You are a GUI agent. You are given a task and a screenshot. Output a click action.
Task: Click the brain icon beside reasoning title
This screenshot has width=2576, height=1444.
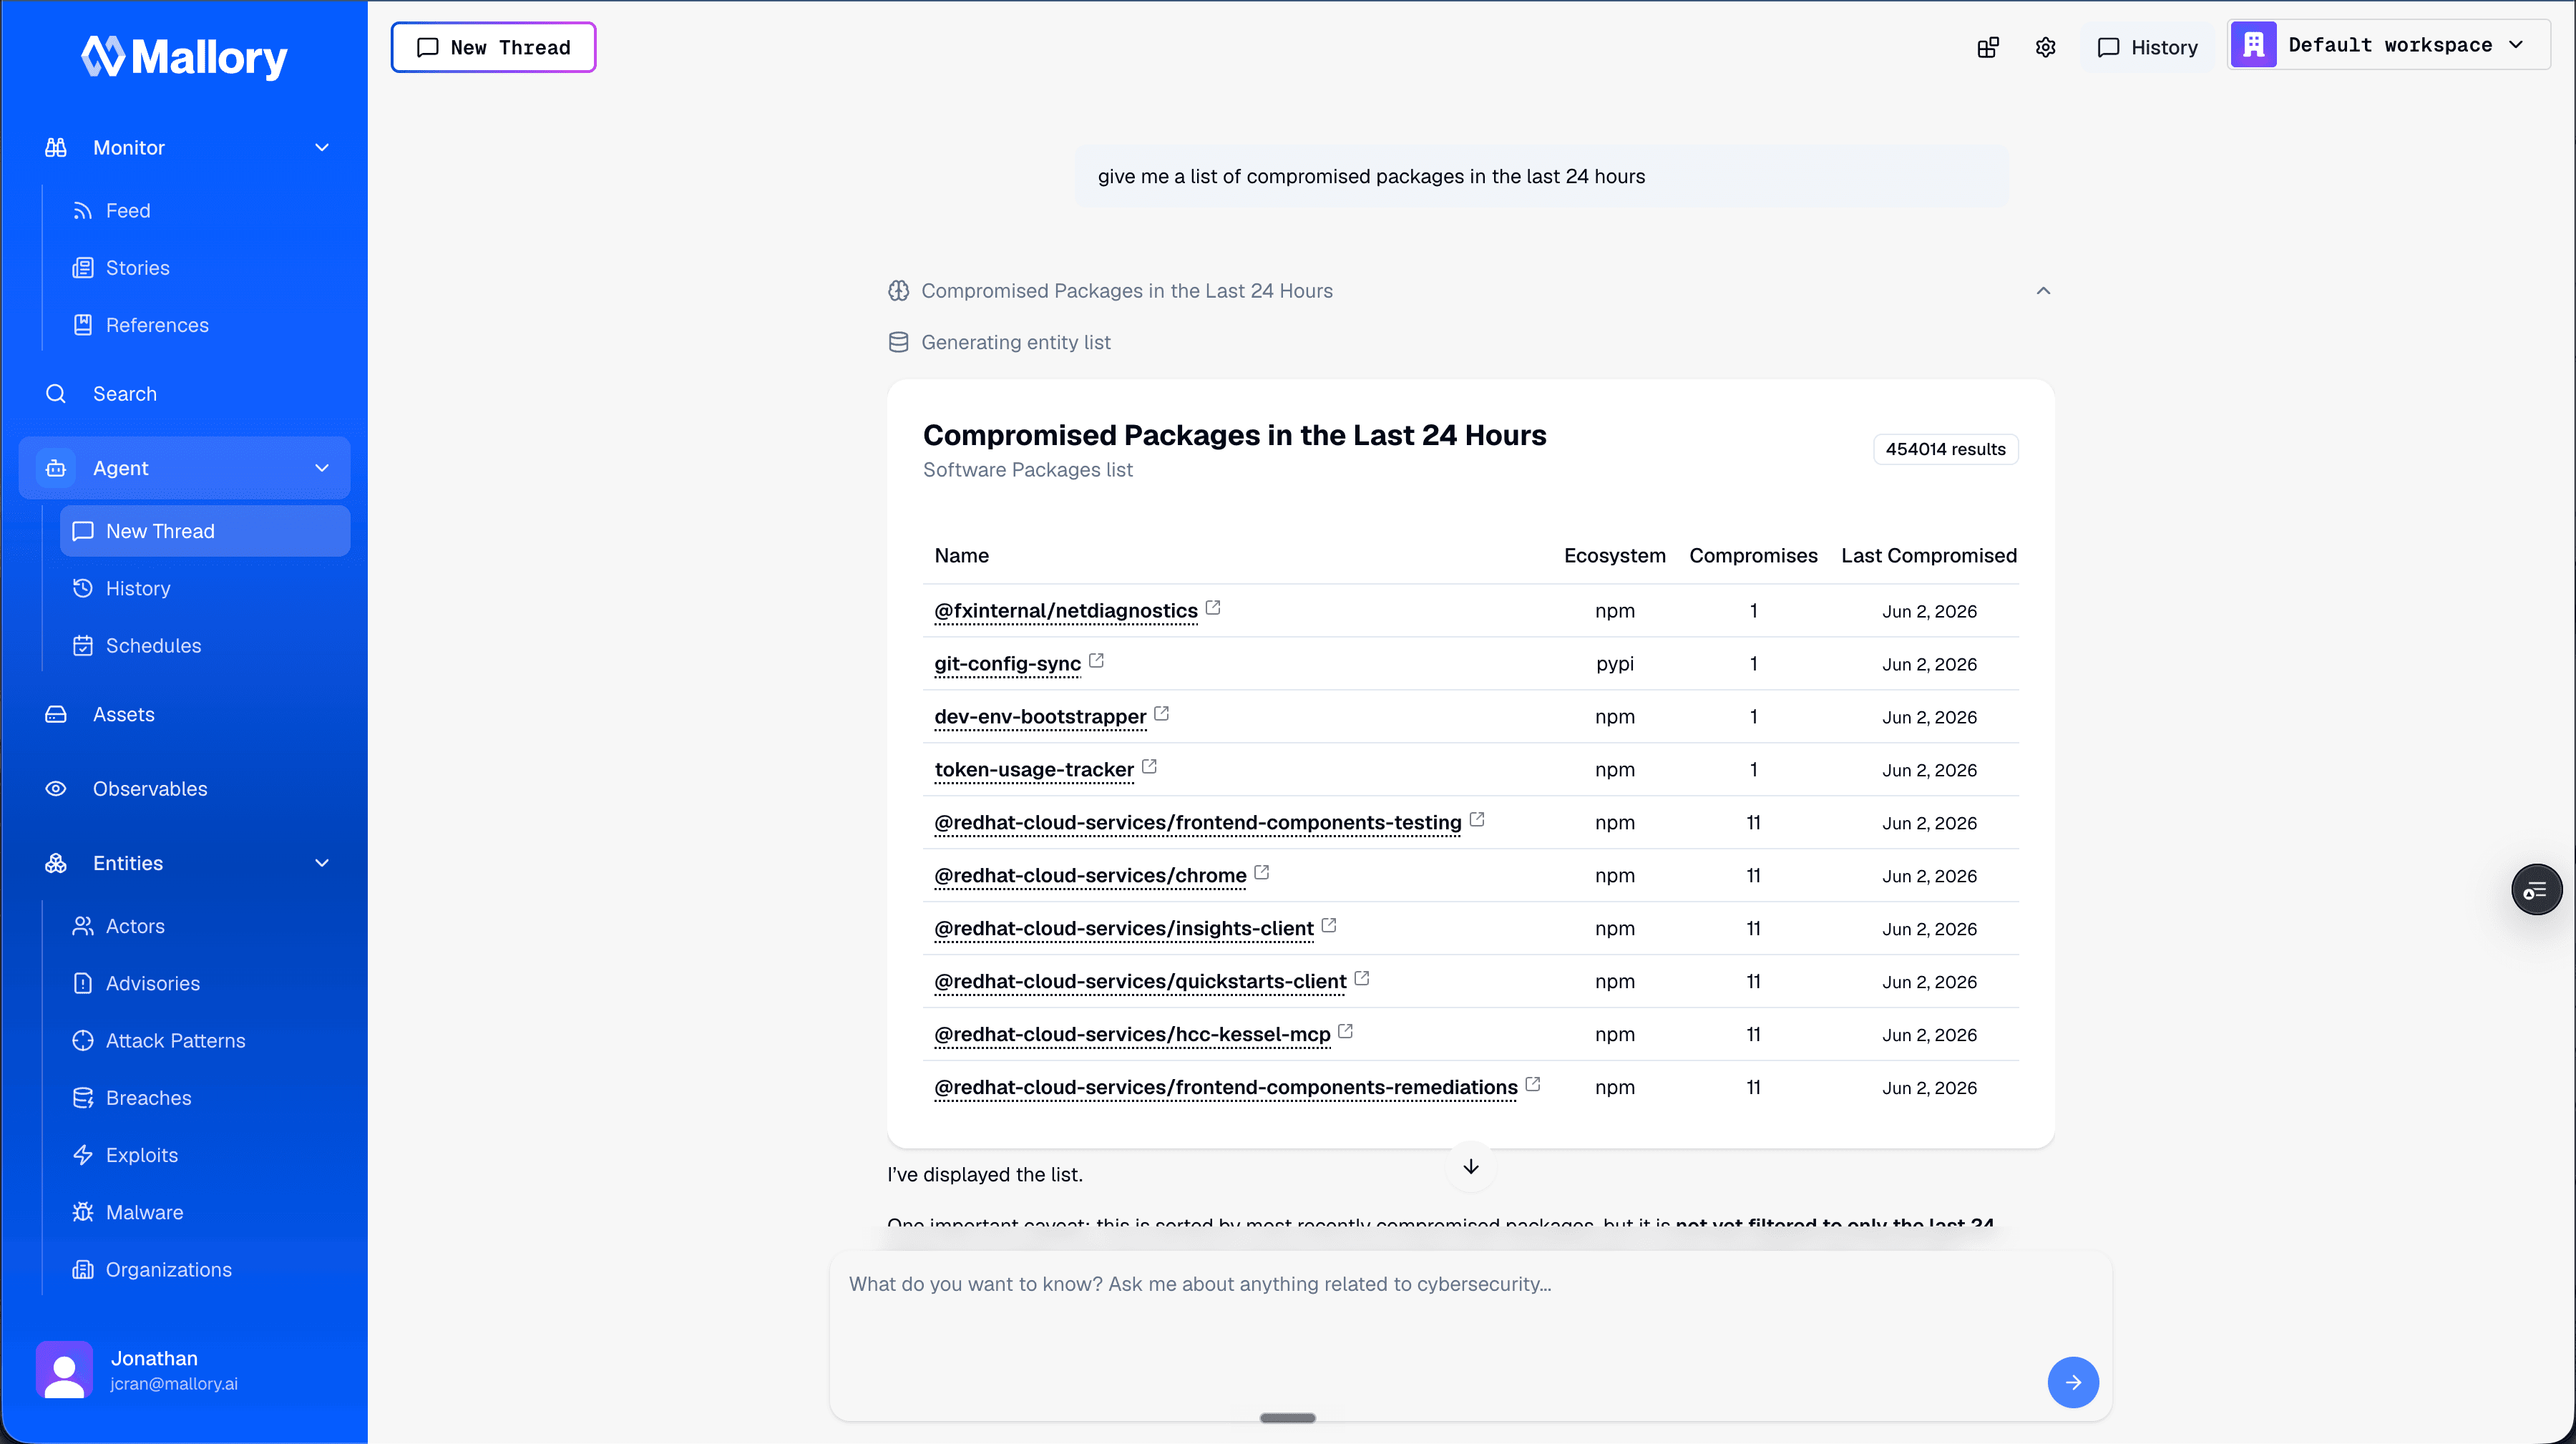point(898,291)
